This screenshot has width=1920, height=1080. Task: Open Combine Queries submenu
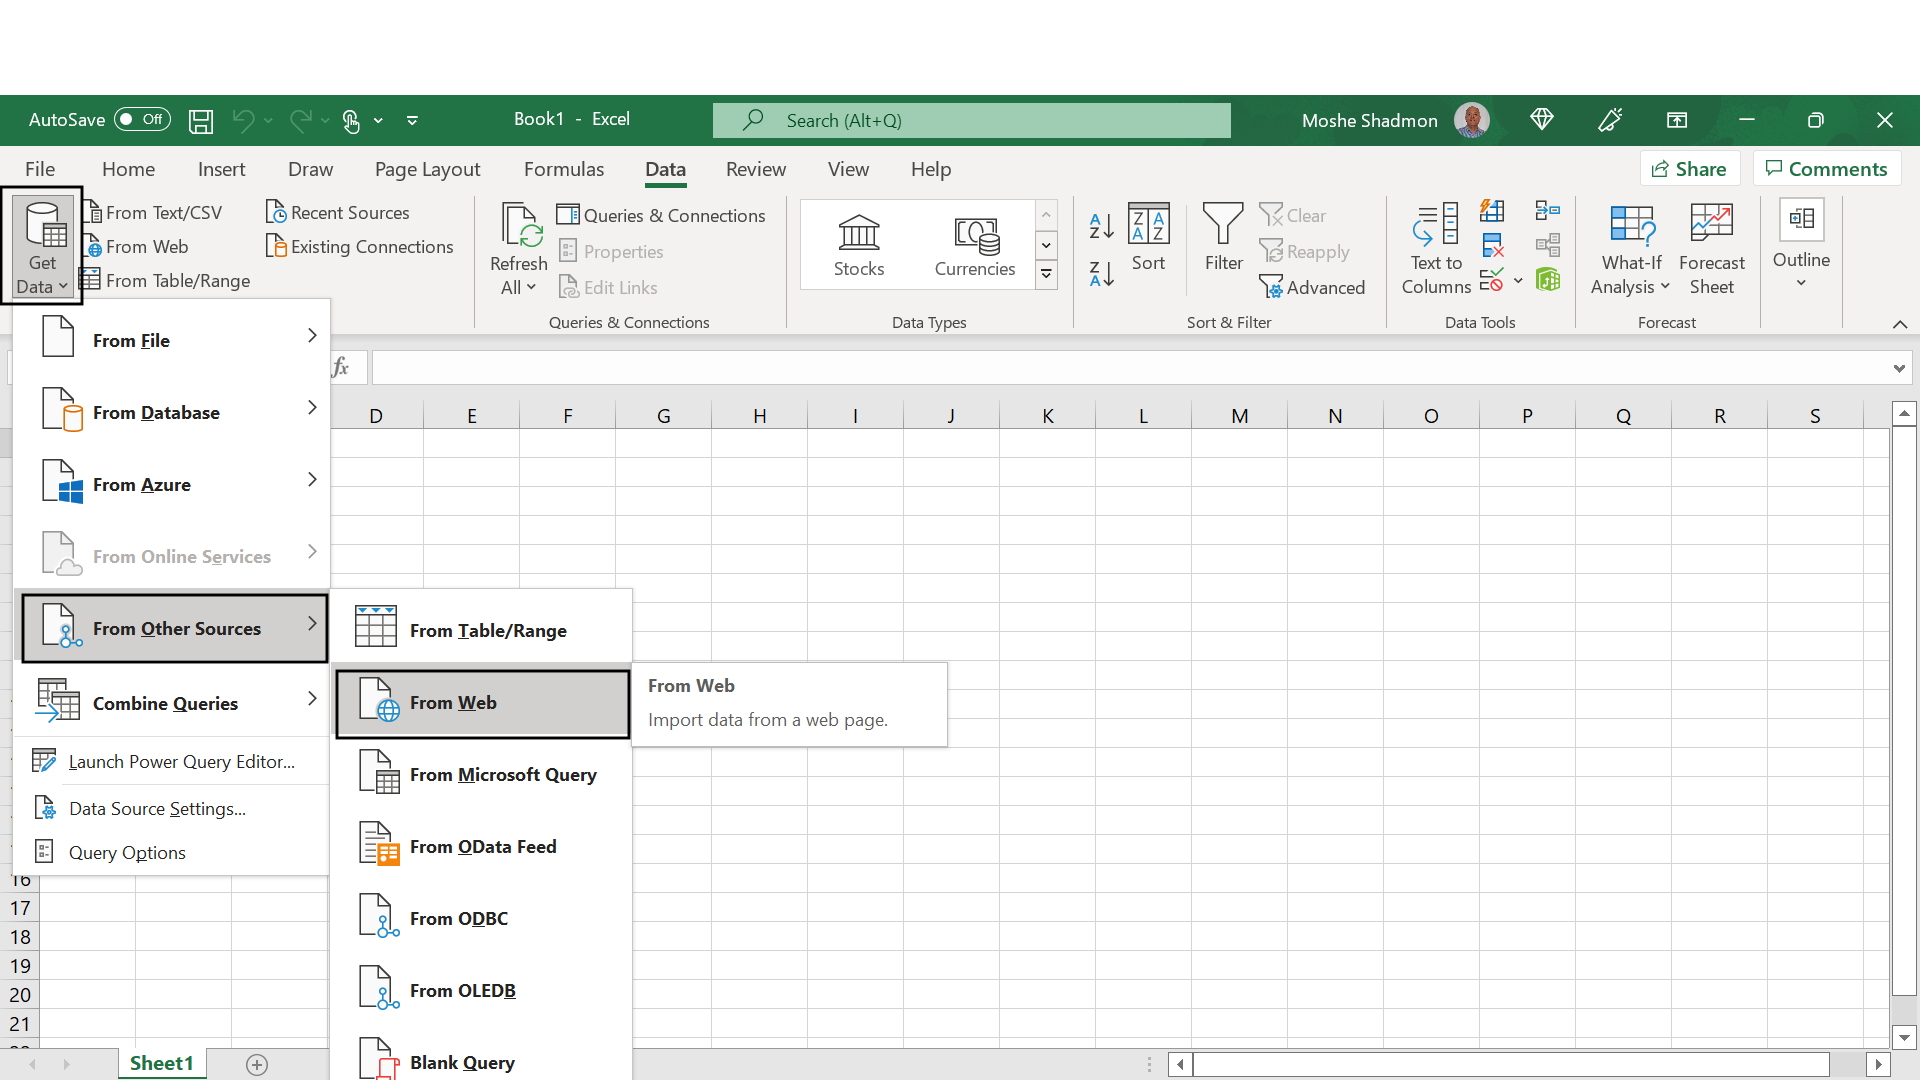tap(174, 703)
